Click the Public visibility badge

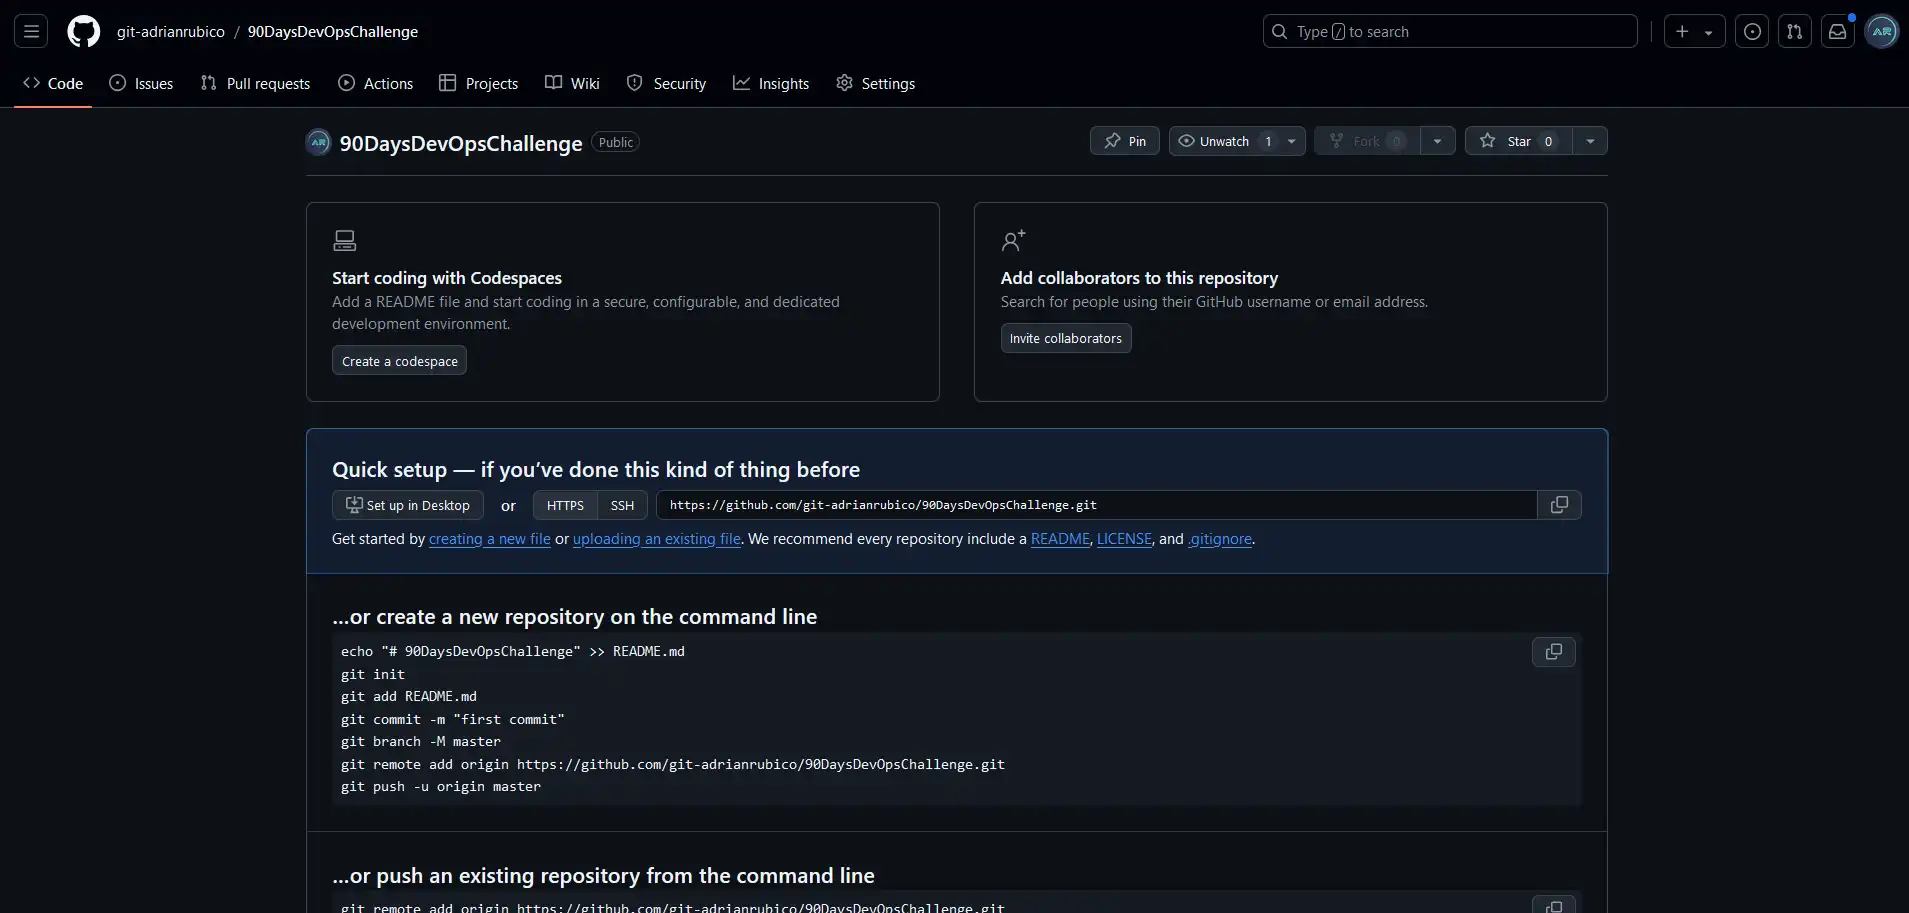616,142
